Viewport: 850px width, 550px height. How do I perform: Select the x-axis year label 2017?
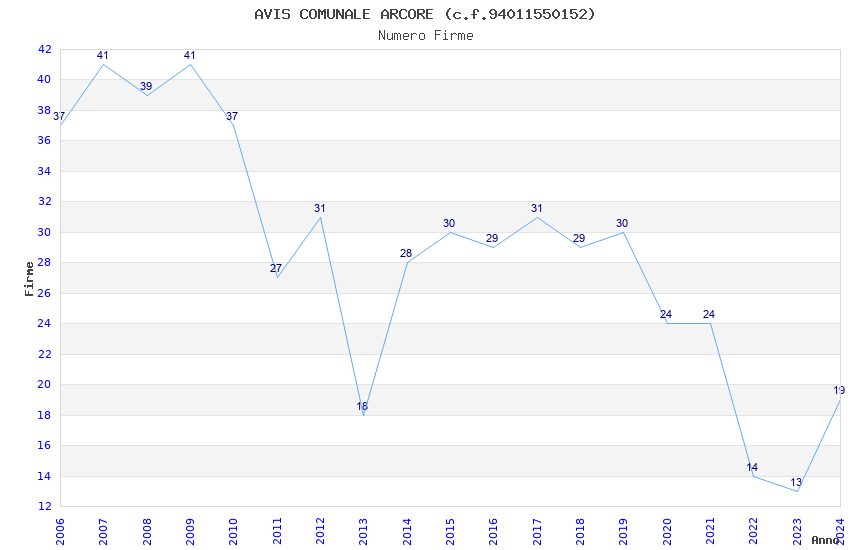(537, 532)
